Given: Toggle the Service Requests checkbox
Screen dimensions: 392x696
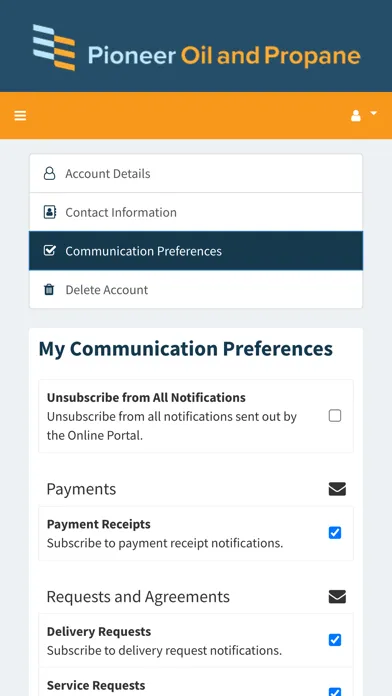Looking at the screenshot, I should pos(335,691).
